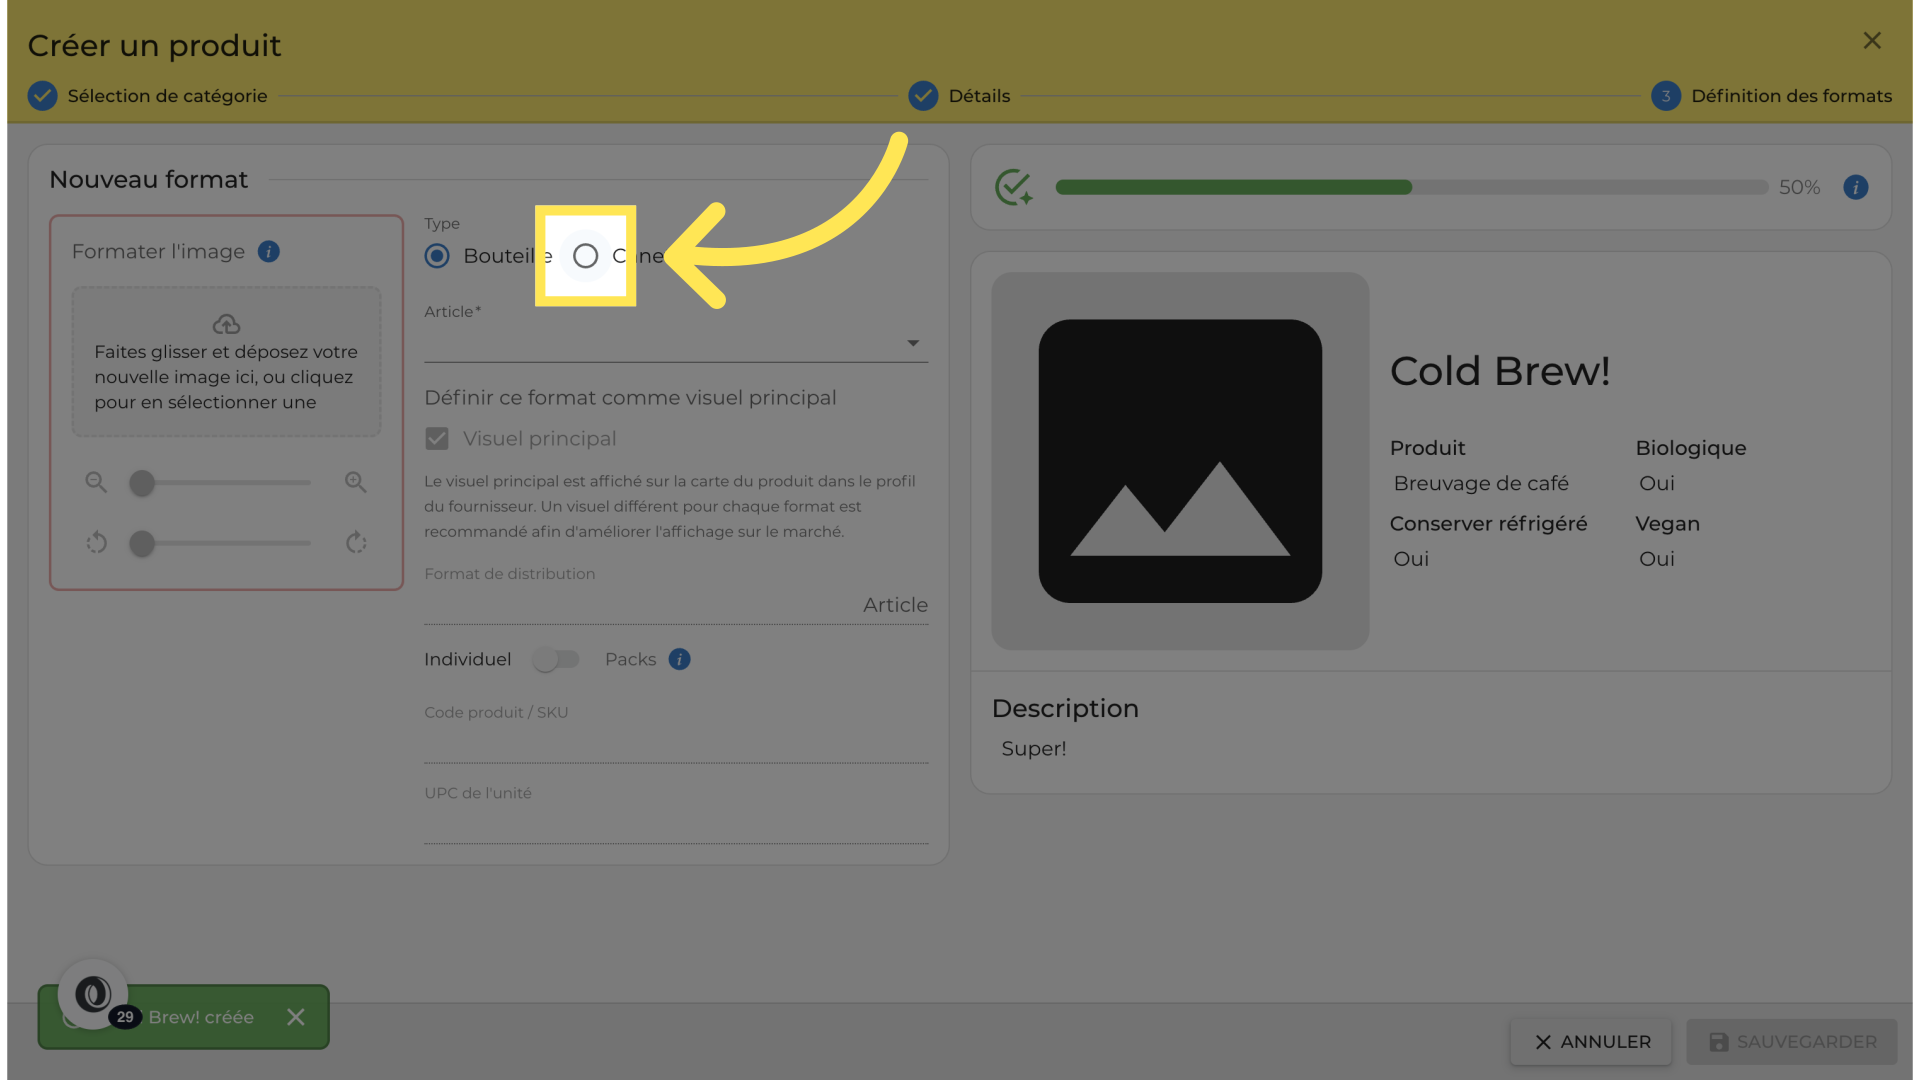Click info icon next to Packs
Image resolution: width=1920 pixels, height=1080 pixels.
(679, 659)
